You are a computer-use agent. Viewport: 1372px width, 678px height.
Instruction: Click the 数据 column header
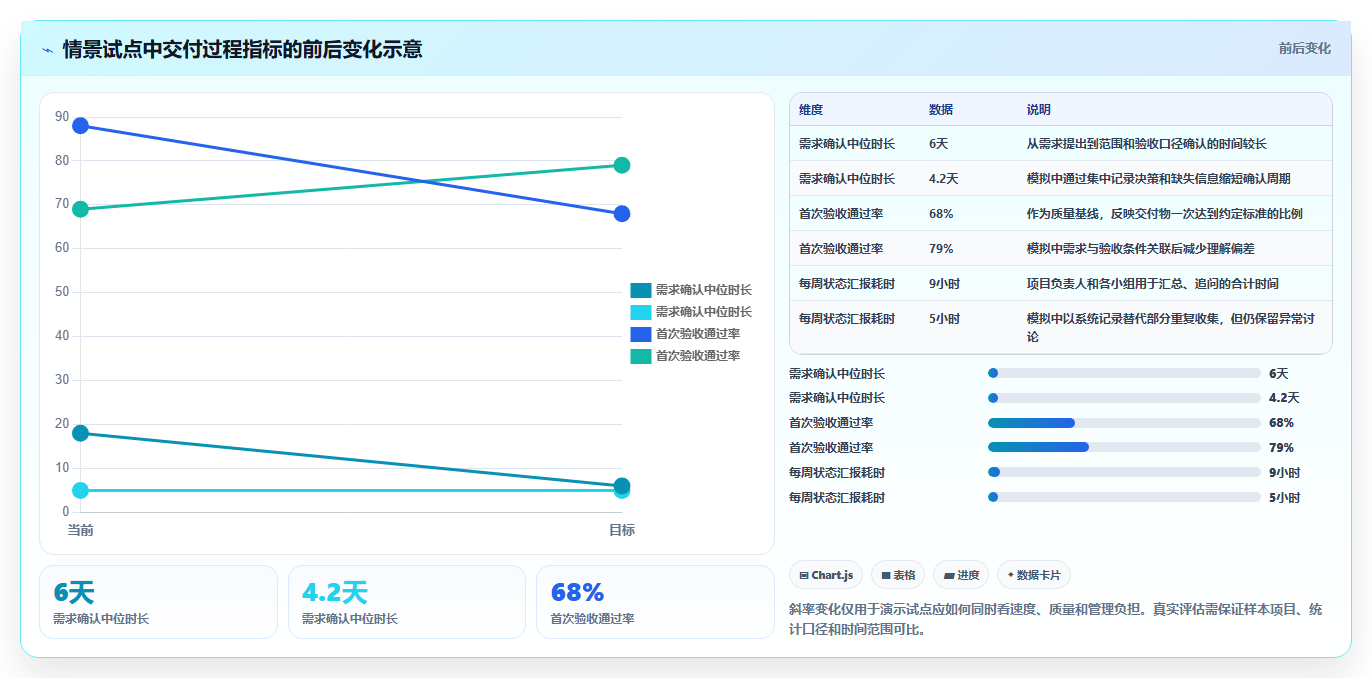(941, 110)
